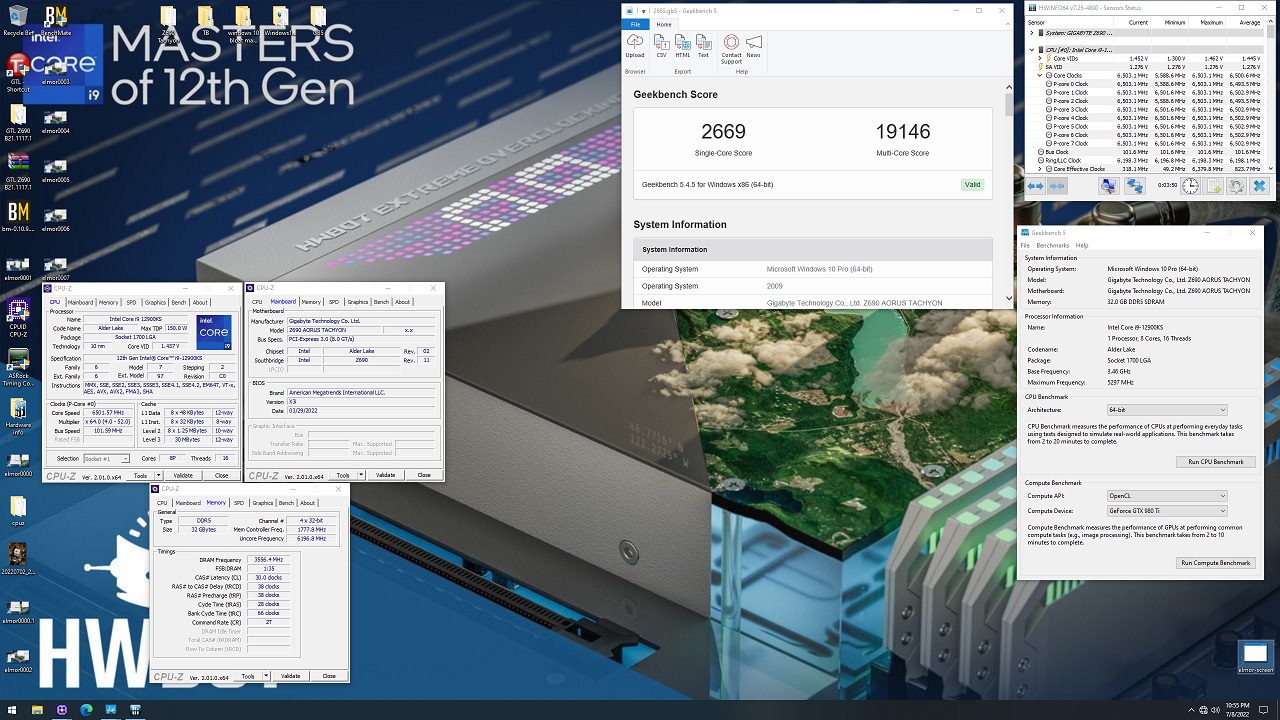Screen dimensions: 1280x720
Task: Click HWiNFO blue X close-sensors icon
Action: 1259,186
